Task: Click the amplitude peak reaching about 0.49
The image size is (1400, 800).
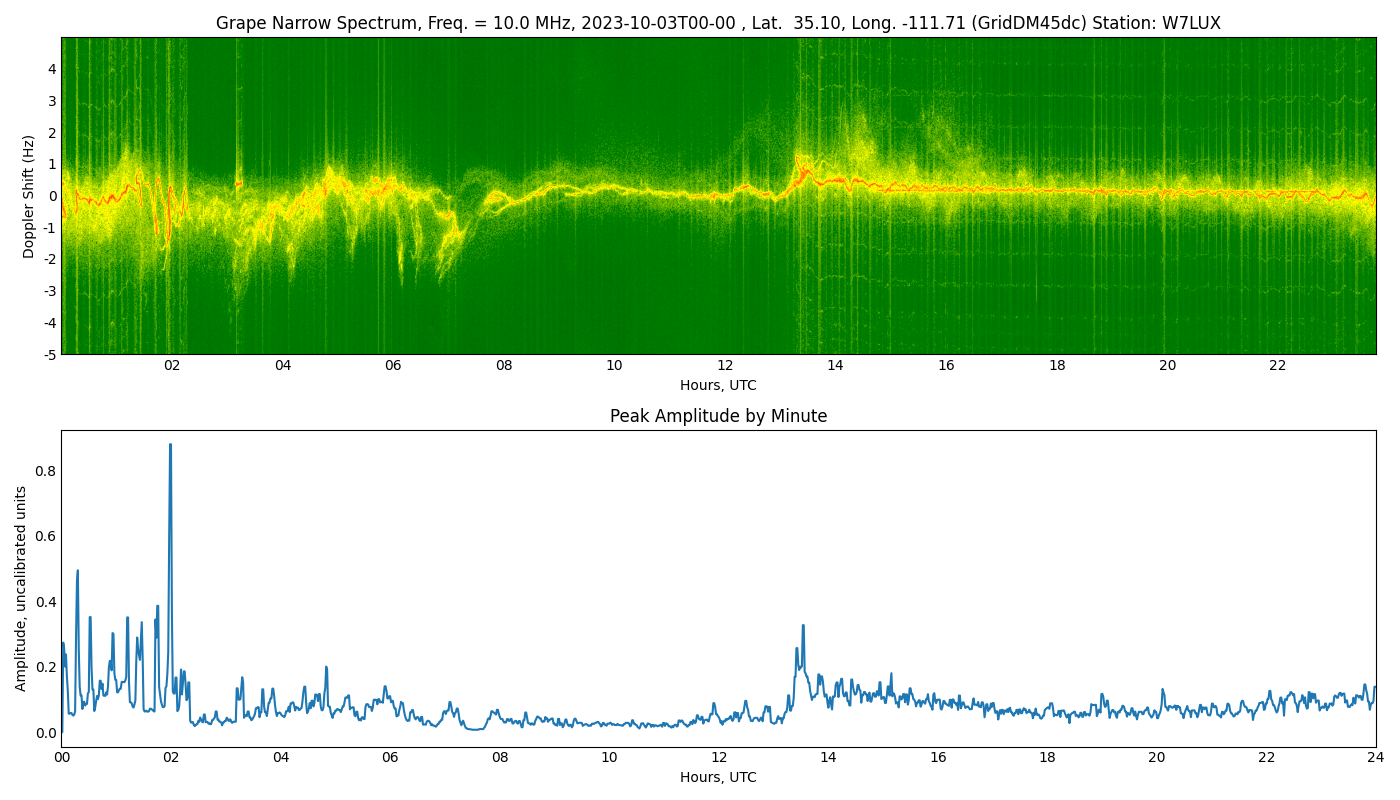Action: click(x=77, y=572)
